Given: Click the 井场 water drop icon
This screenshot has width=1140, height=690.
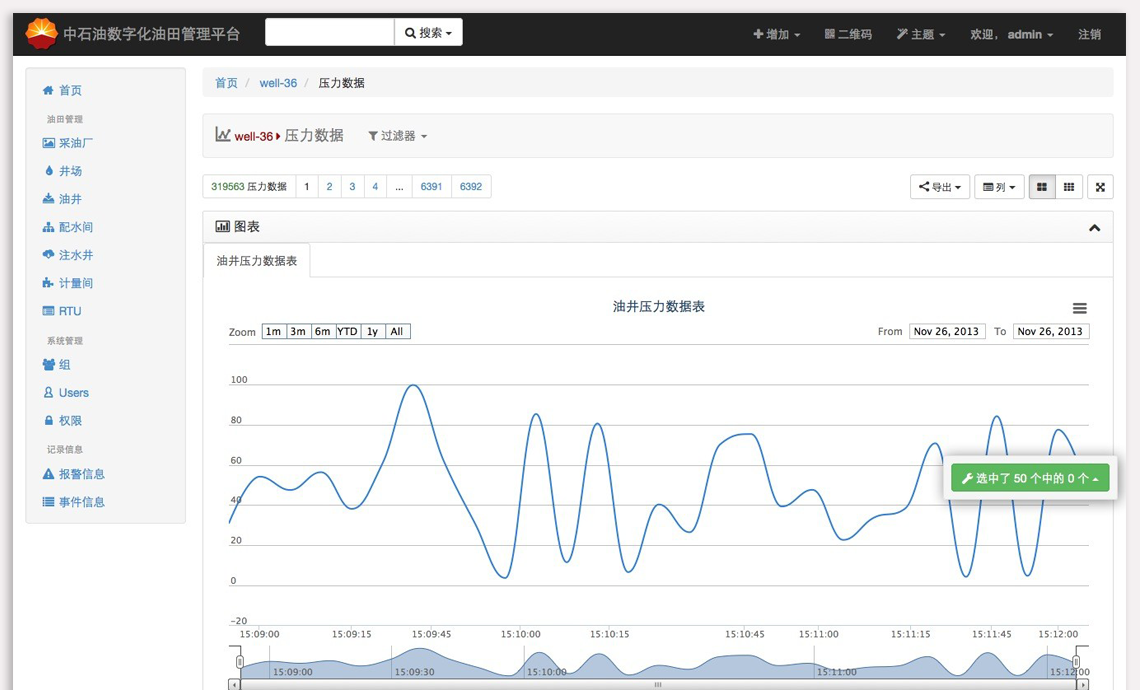Looking at the screenshot, I should click(x=48, y=171).
